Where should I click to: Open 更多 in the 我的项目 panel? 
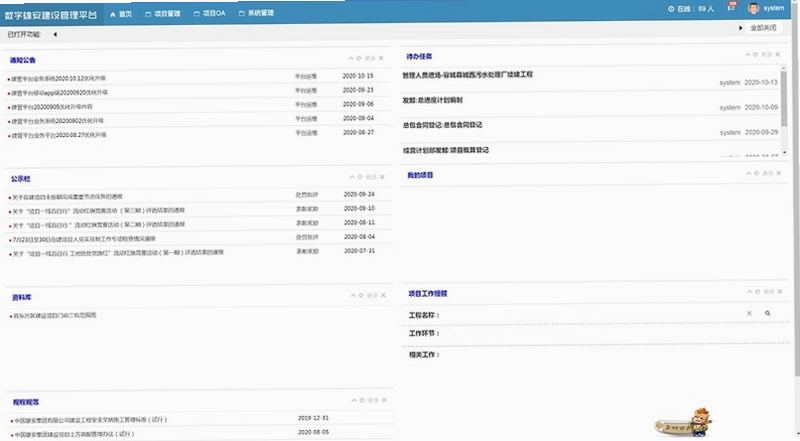point(767,173)
